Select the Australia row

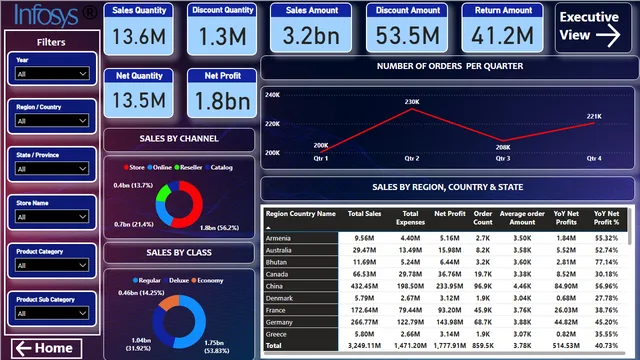(x=445, y=250)
